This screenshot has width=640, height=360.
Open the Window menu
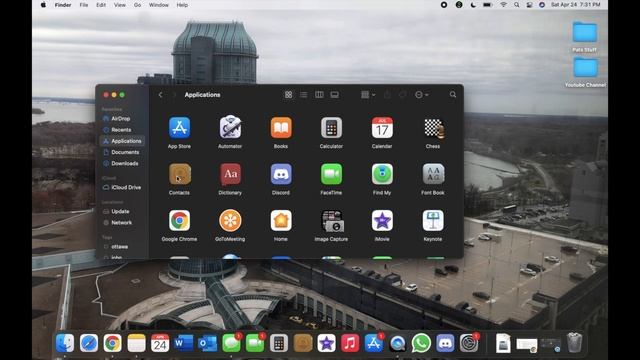(159, 5)
